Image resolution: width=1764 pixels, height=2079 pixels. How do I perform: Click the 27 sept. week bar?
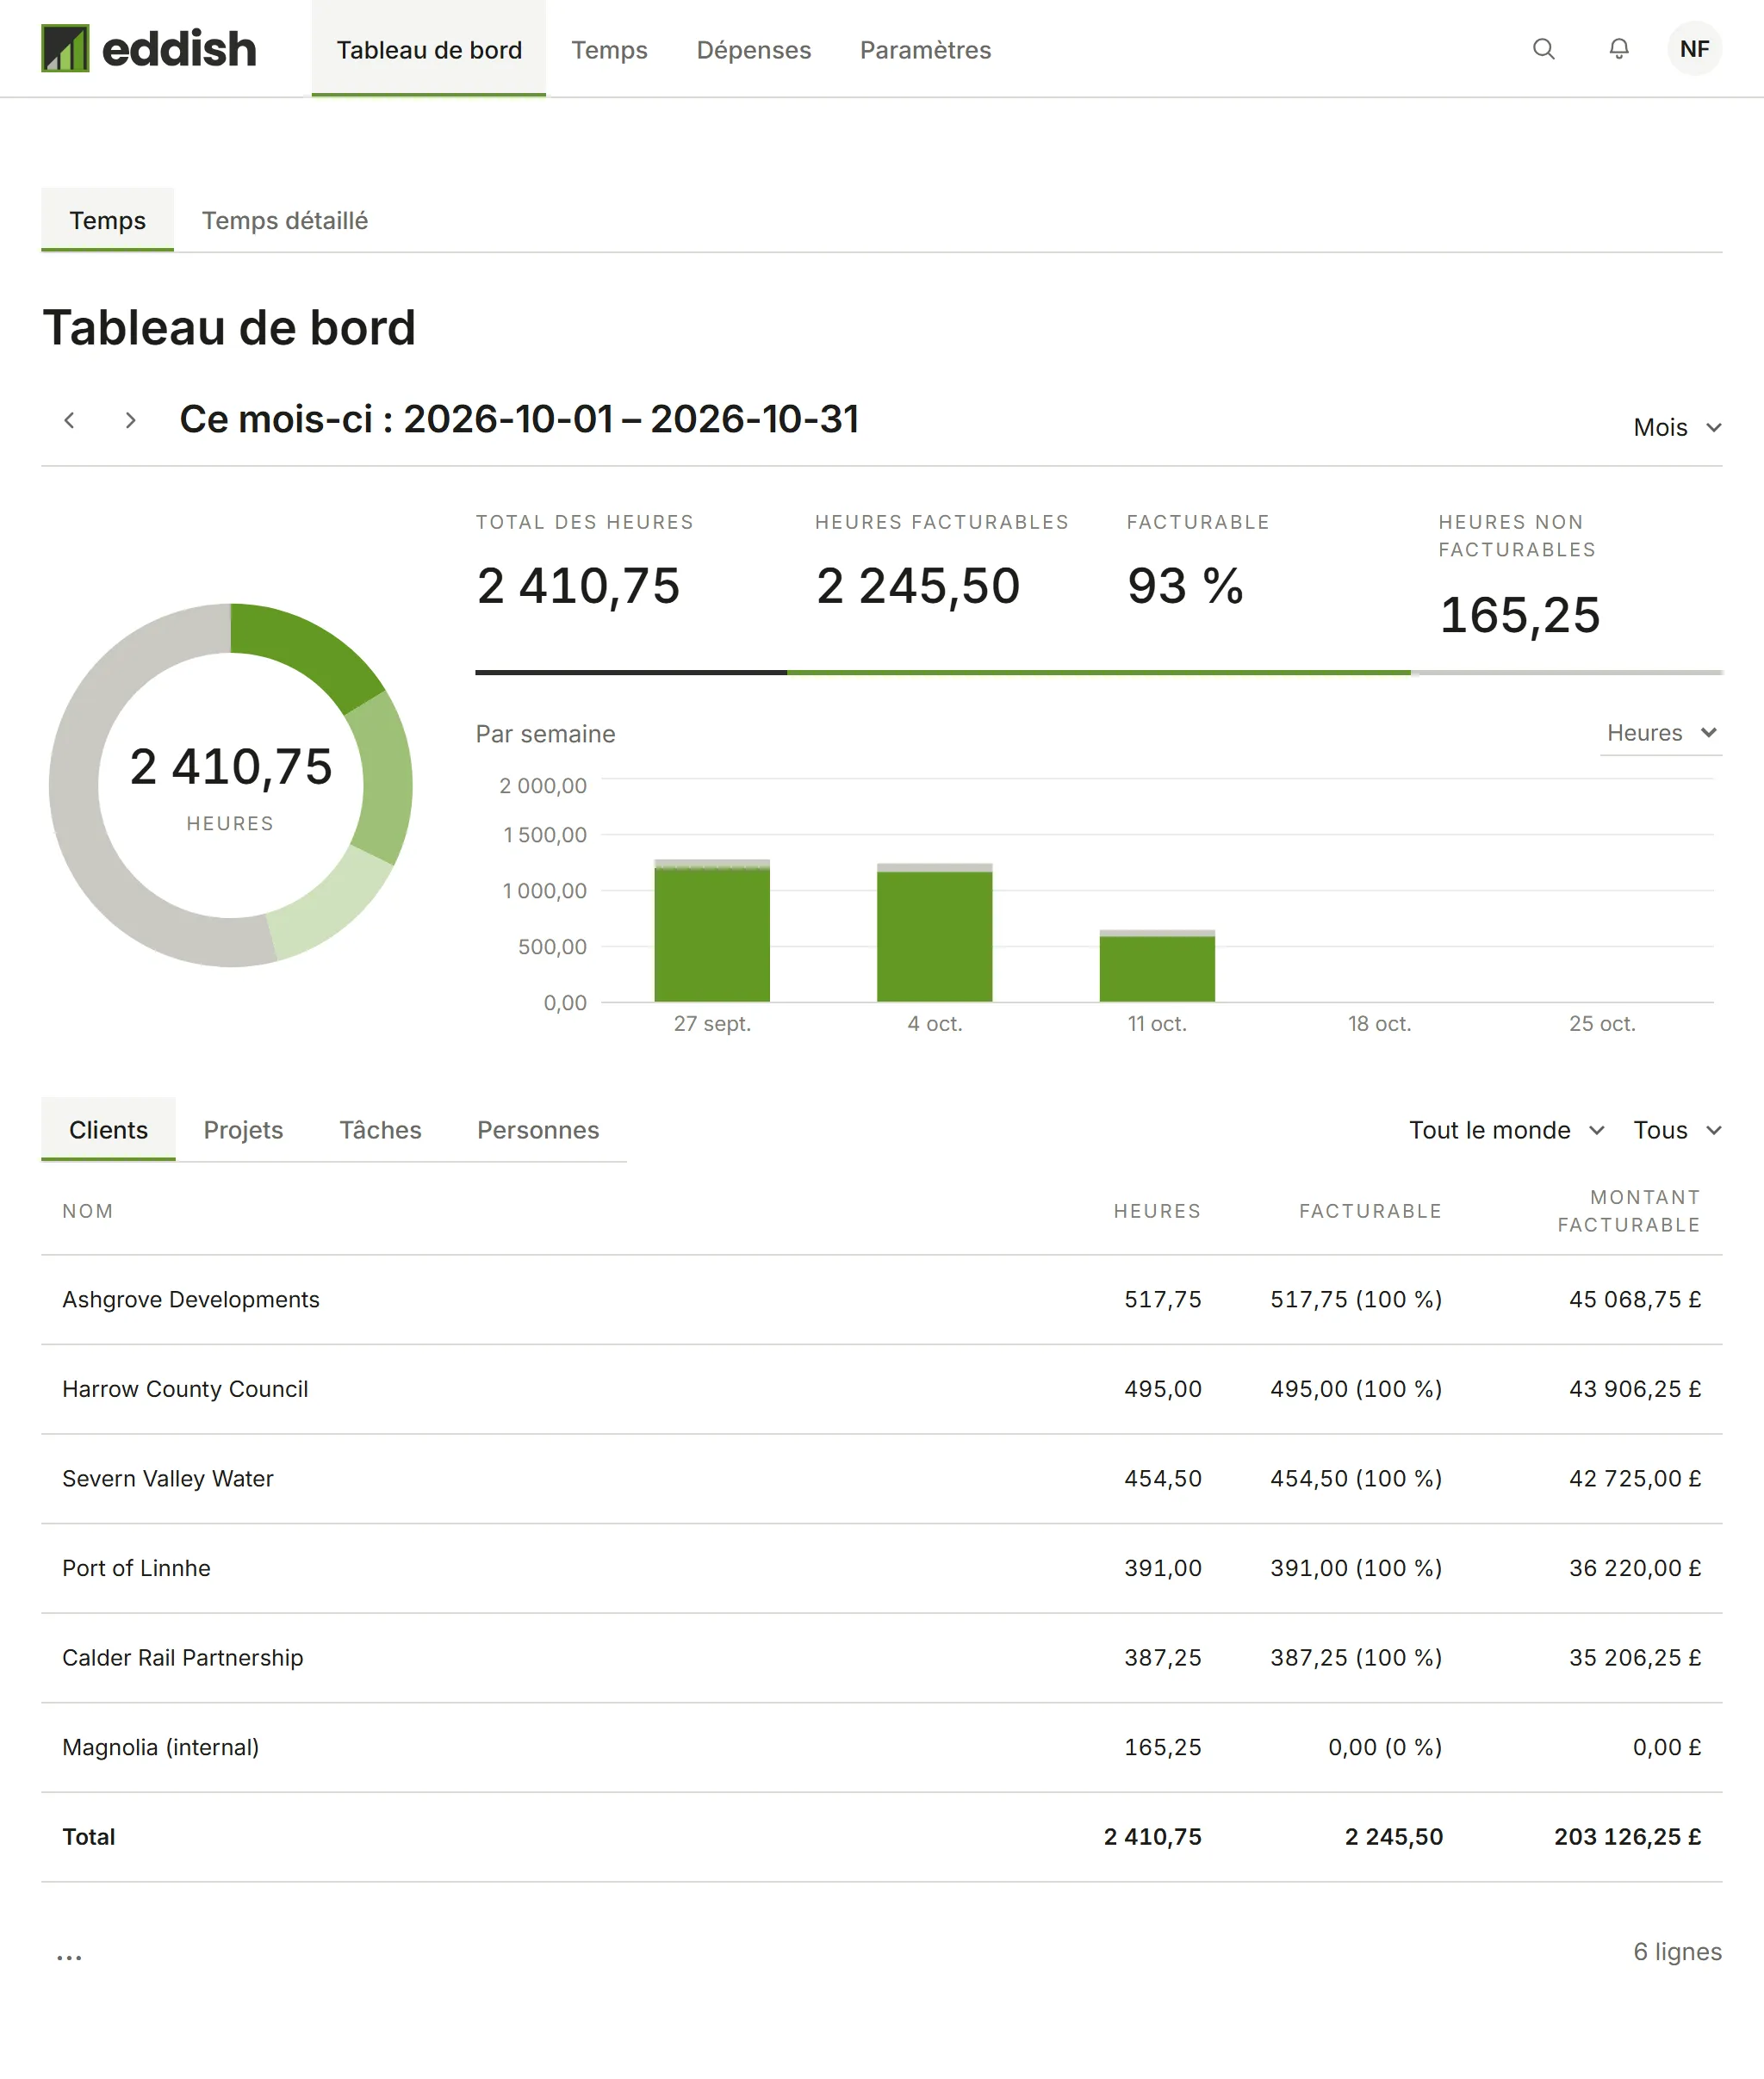click(x=712, y=931)
